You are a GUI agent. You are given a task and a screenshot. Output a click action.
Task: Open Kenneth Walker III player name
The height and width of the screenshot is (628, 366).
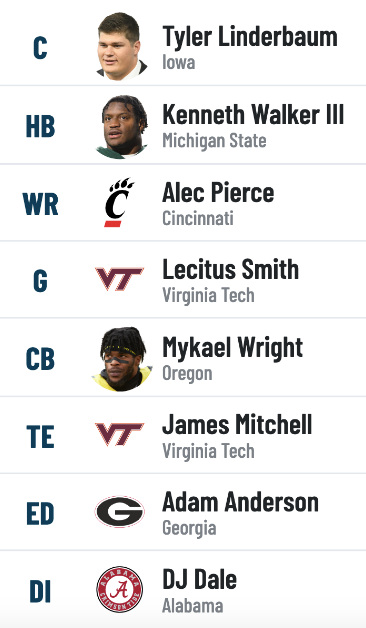point(253,115)
